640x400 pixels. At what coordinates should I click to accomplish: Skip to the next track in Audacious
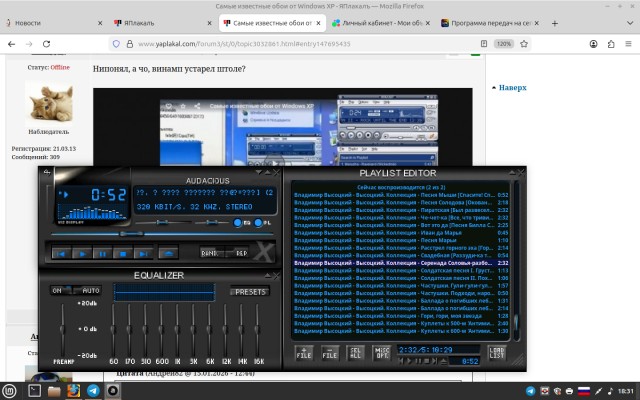click(143, 253)
